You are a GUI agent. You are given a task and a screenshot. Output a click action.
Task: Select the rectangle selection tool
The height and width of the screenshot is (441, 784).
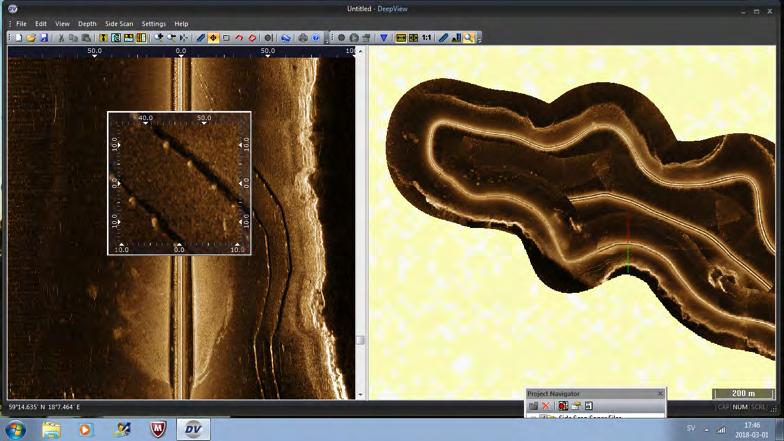tap(226, 38)
